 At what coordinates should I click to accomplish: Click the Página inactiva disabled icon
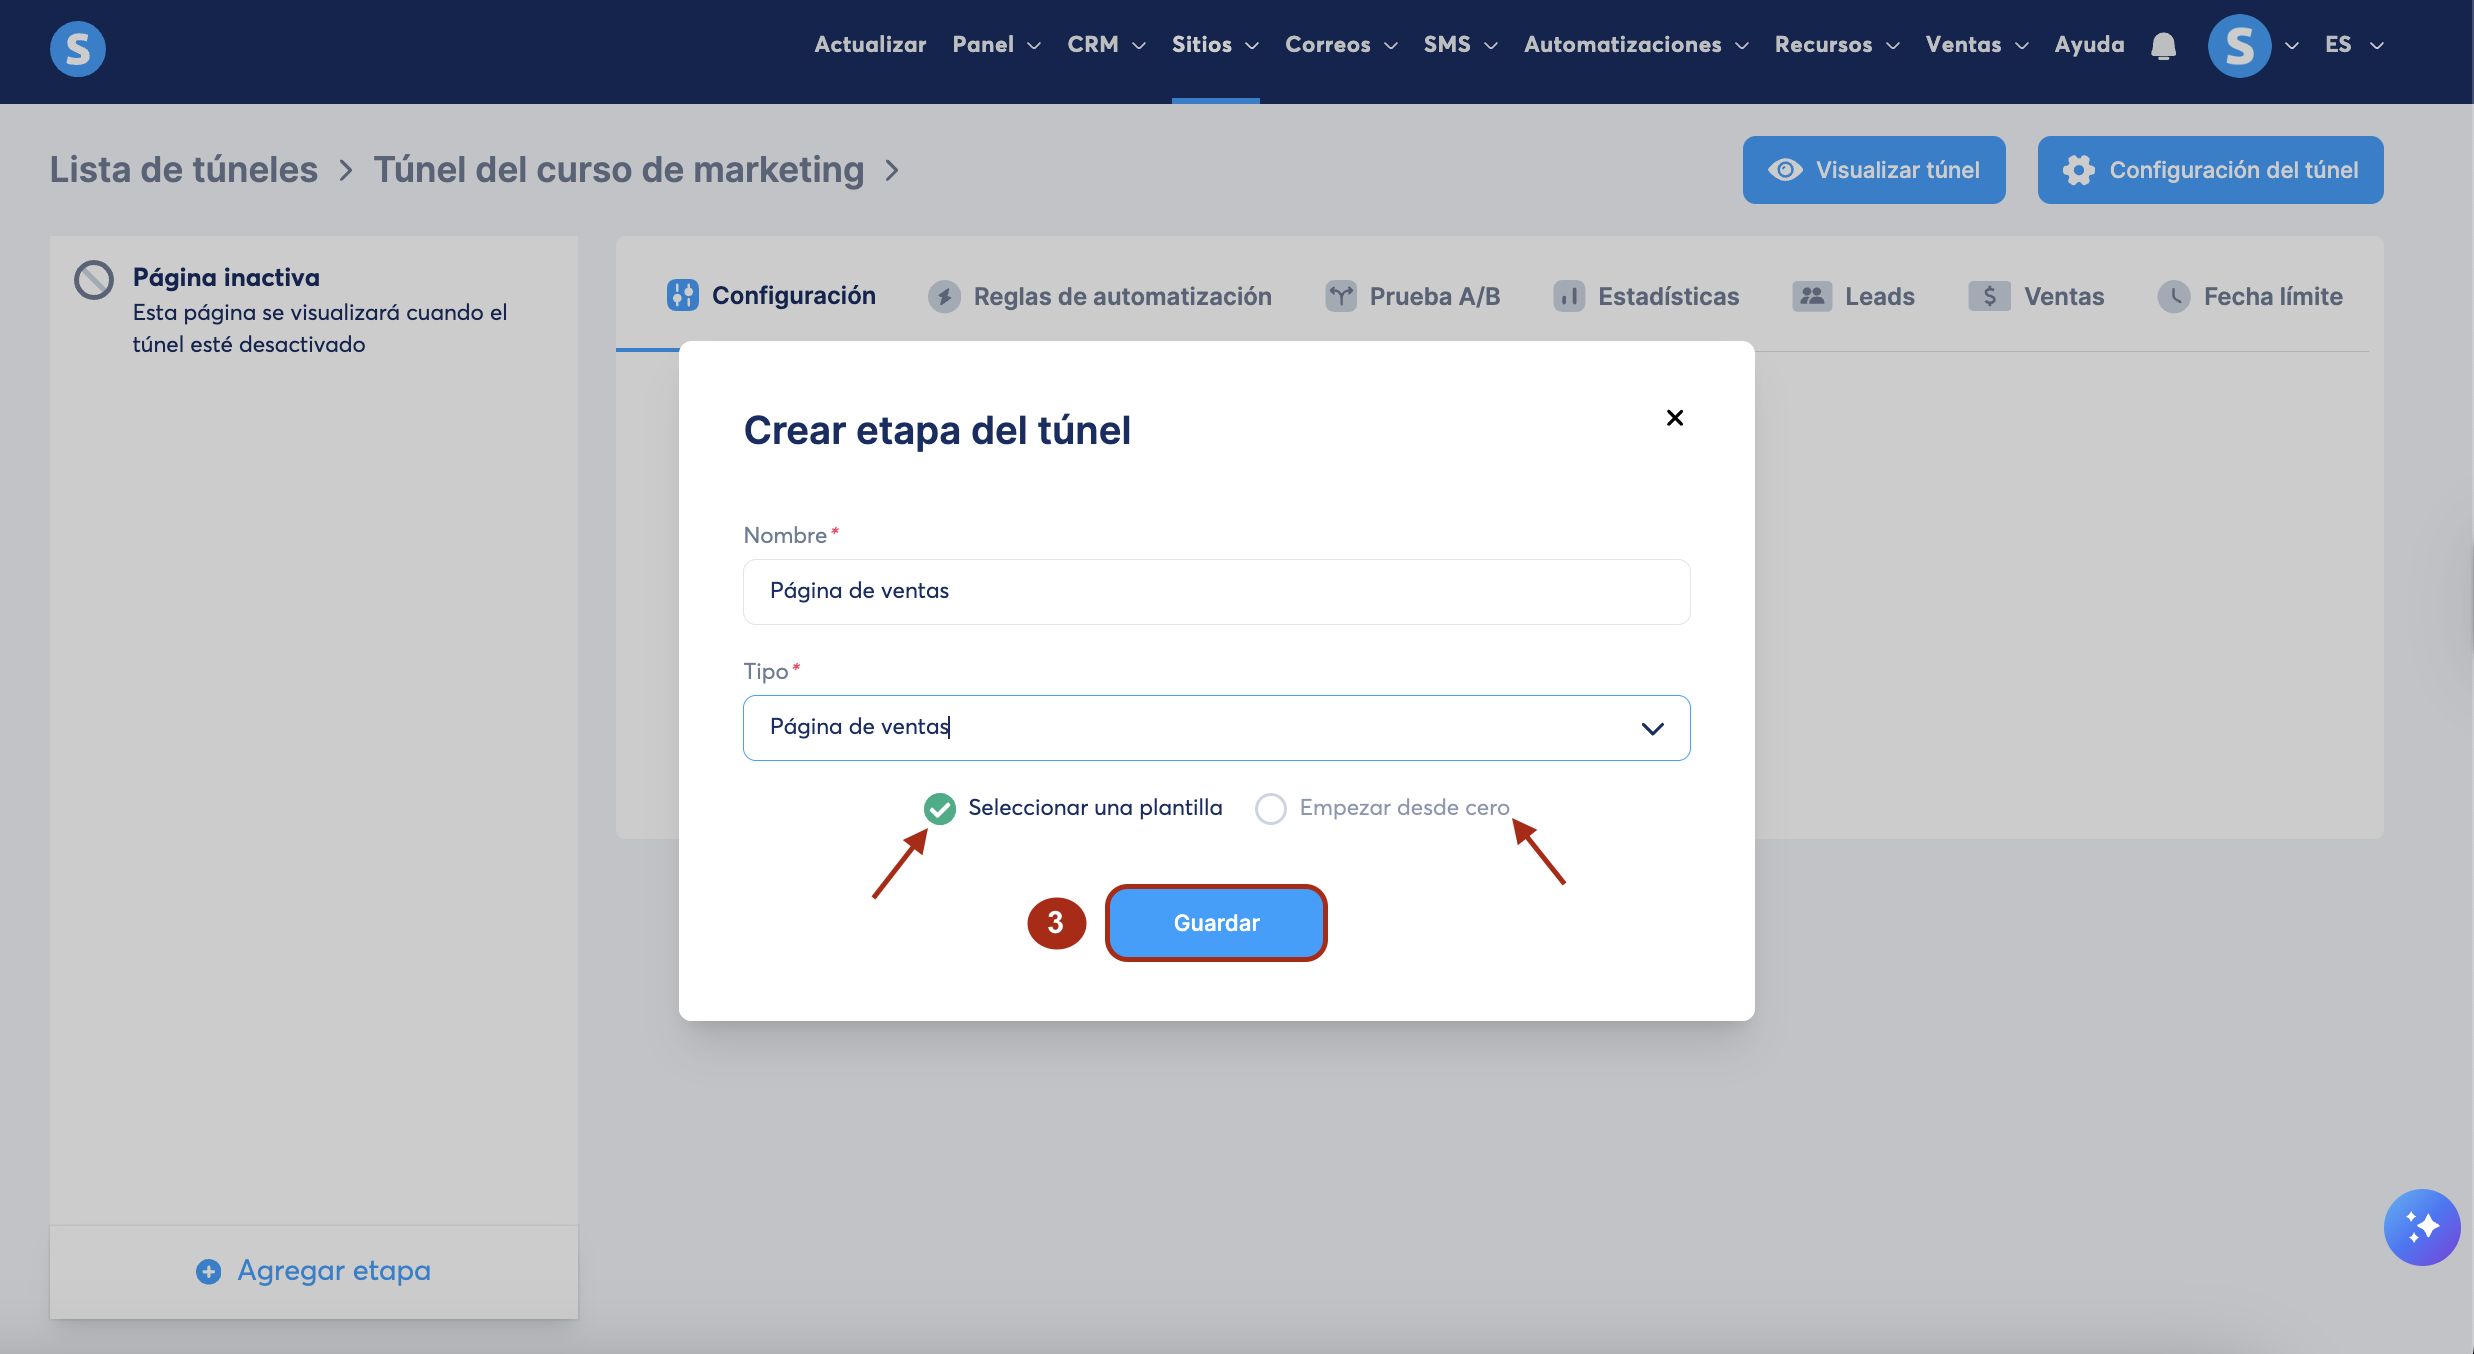click(x=94, y=280)
